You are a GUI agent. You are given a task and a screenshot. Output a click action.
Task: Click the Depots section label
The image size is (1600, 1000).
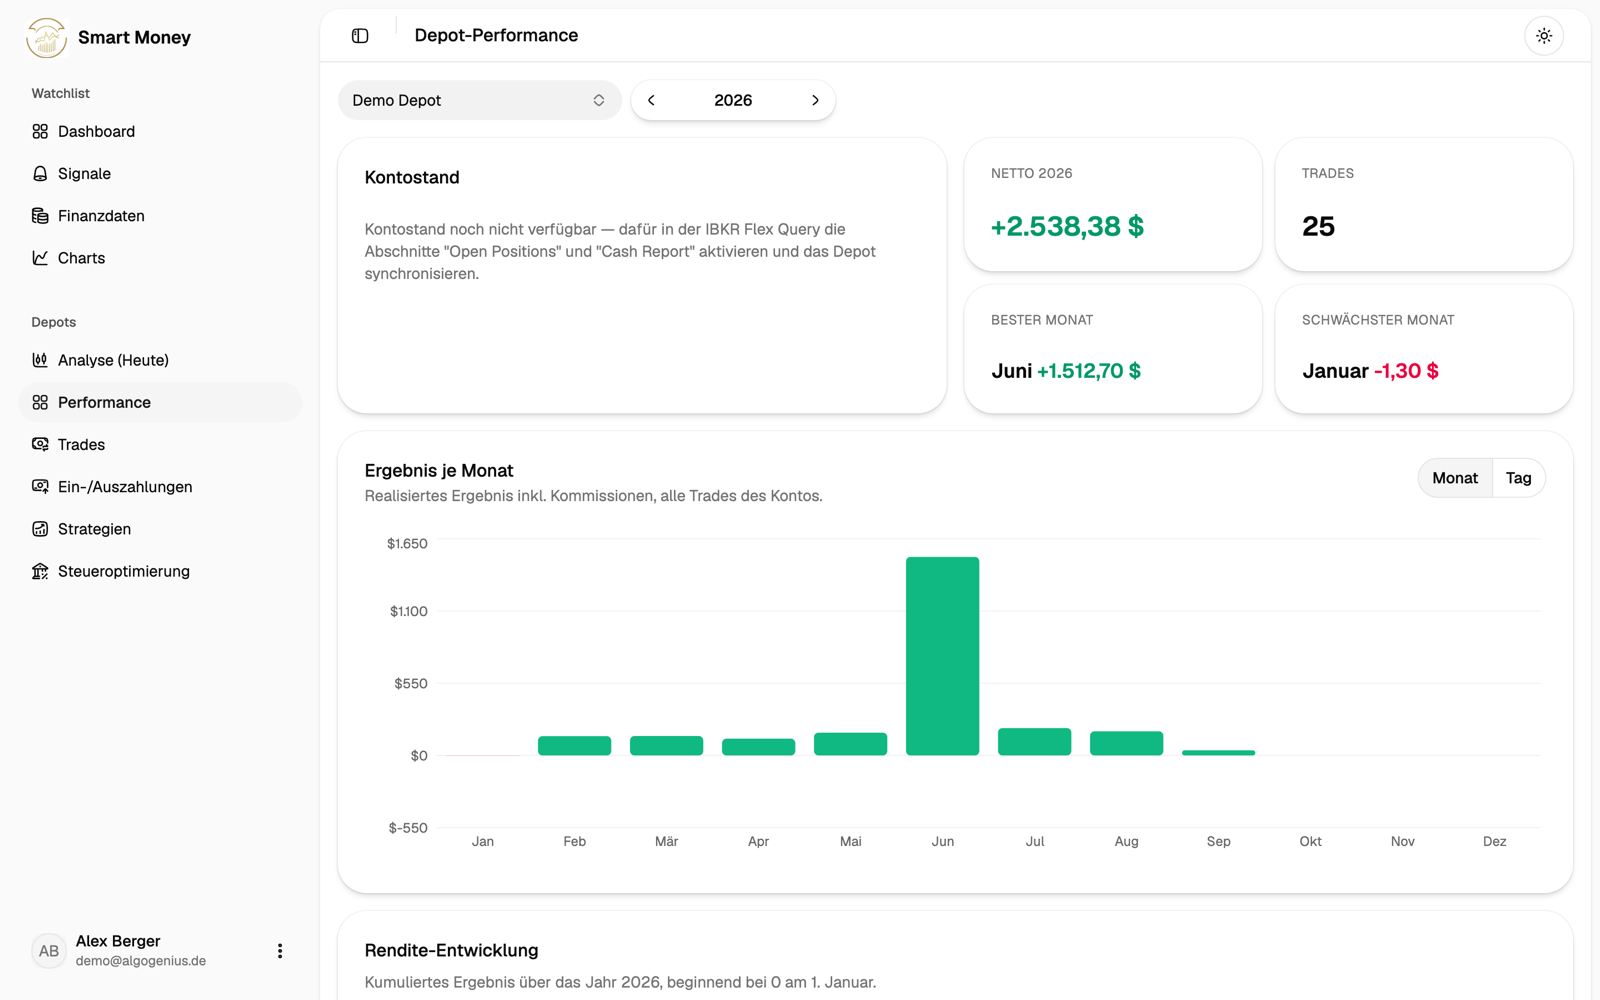coord(54,322)
